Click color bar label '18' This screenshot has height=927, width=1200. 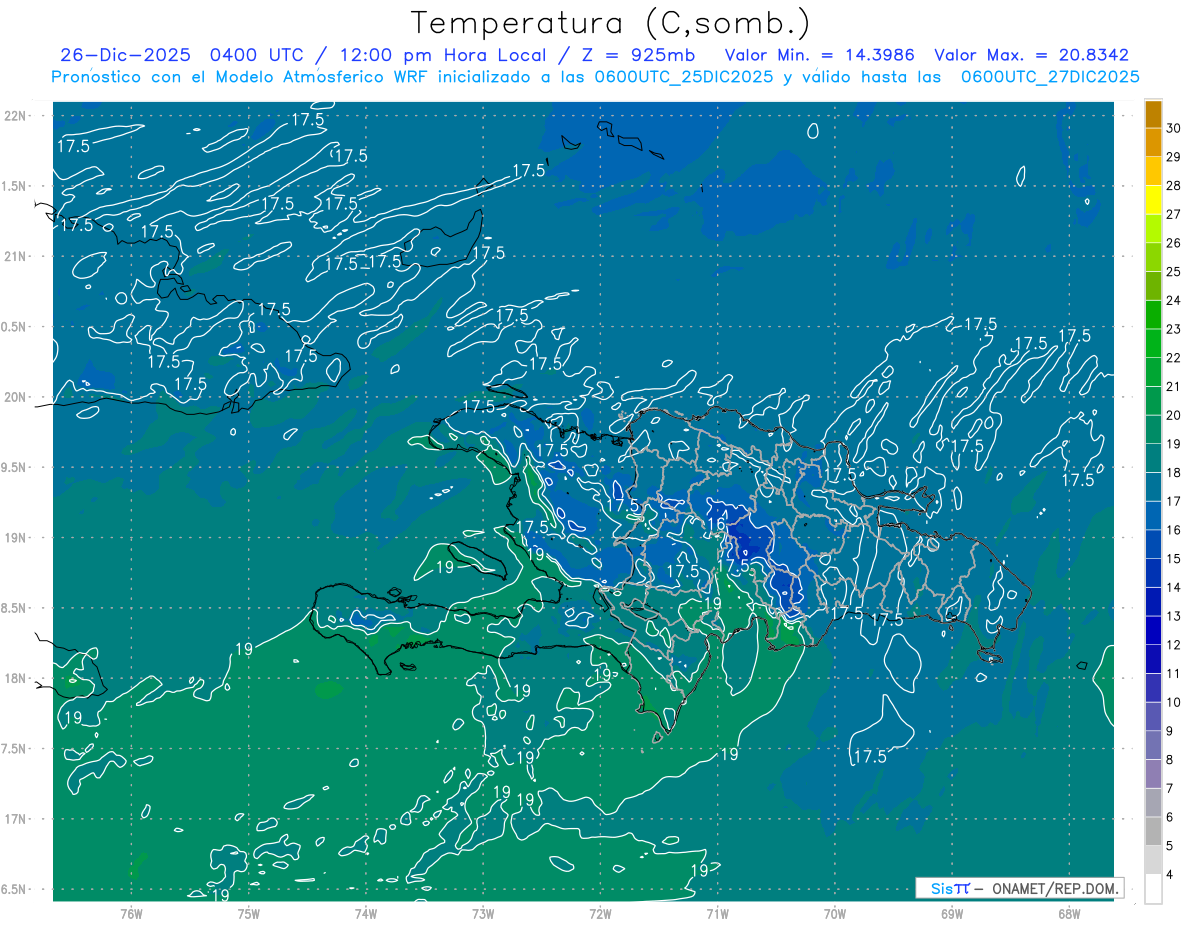(x=1174, y=472)
